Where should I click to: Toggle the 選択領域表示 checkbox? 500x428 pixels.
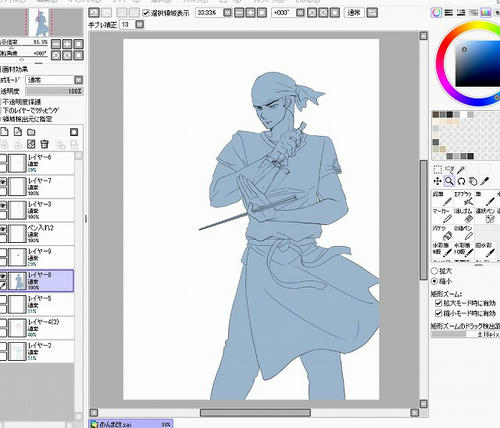tap(146, 13)
